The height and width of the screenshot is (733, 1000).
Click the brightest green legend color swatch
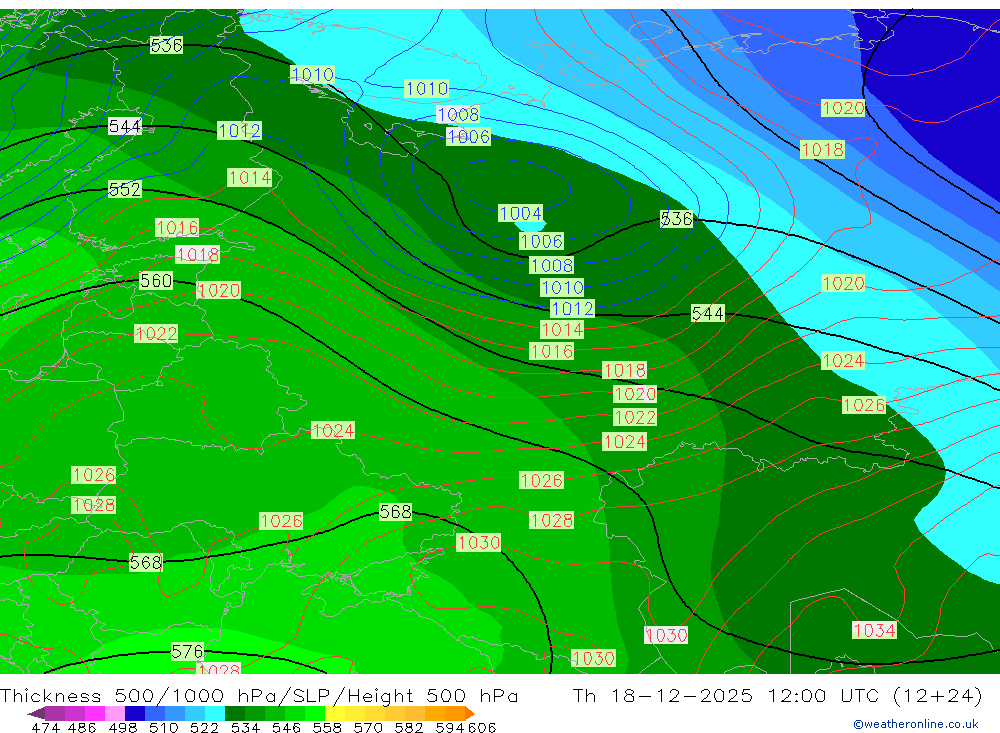click(314, 713)
